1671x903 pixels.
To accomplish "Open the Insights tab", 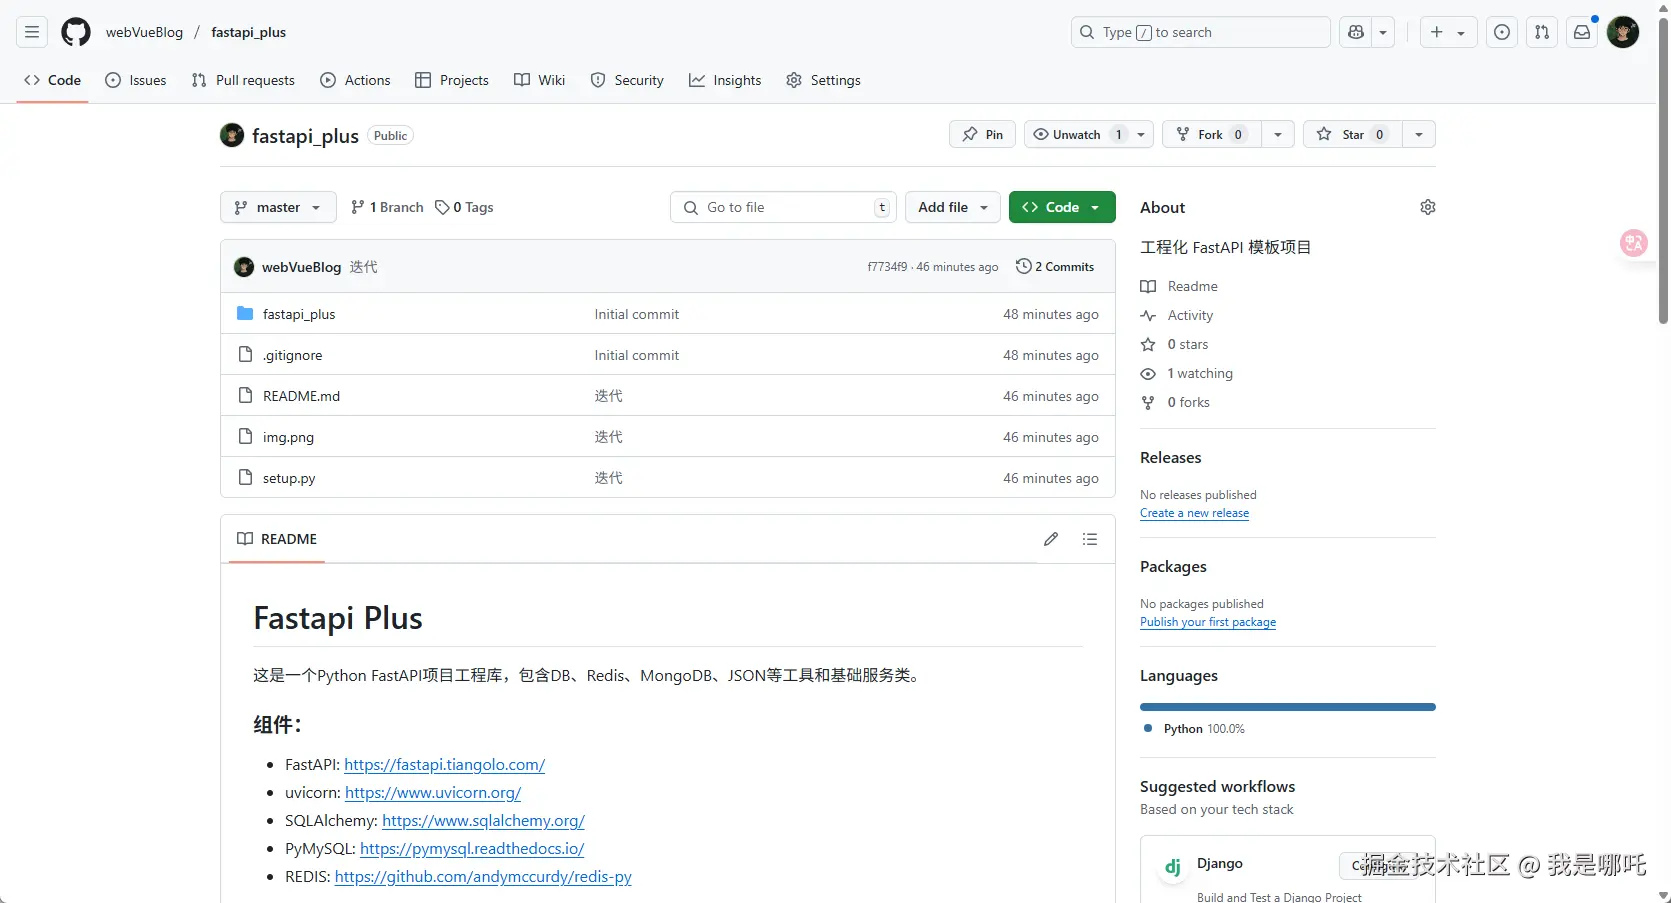I will pos(725,80).
